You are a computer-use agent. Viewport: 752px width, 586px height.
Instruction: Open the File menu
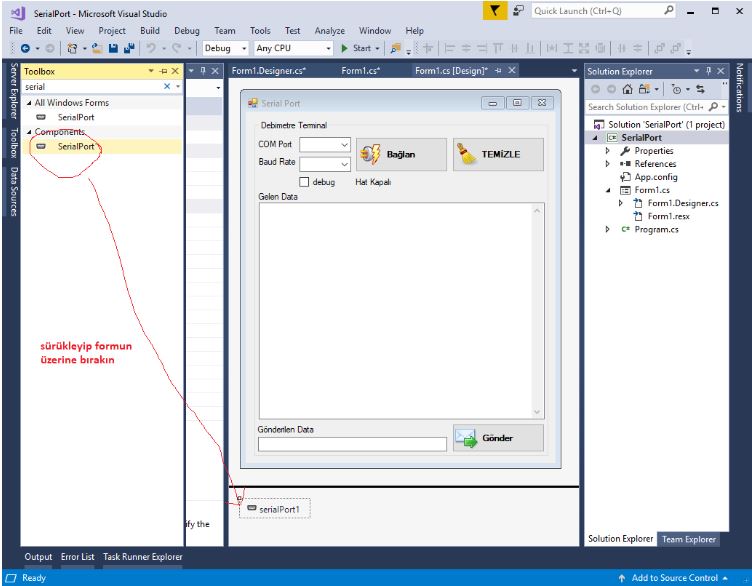click(16, 31)
